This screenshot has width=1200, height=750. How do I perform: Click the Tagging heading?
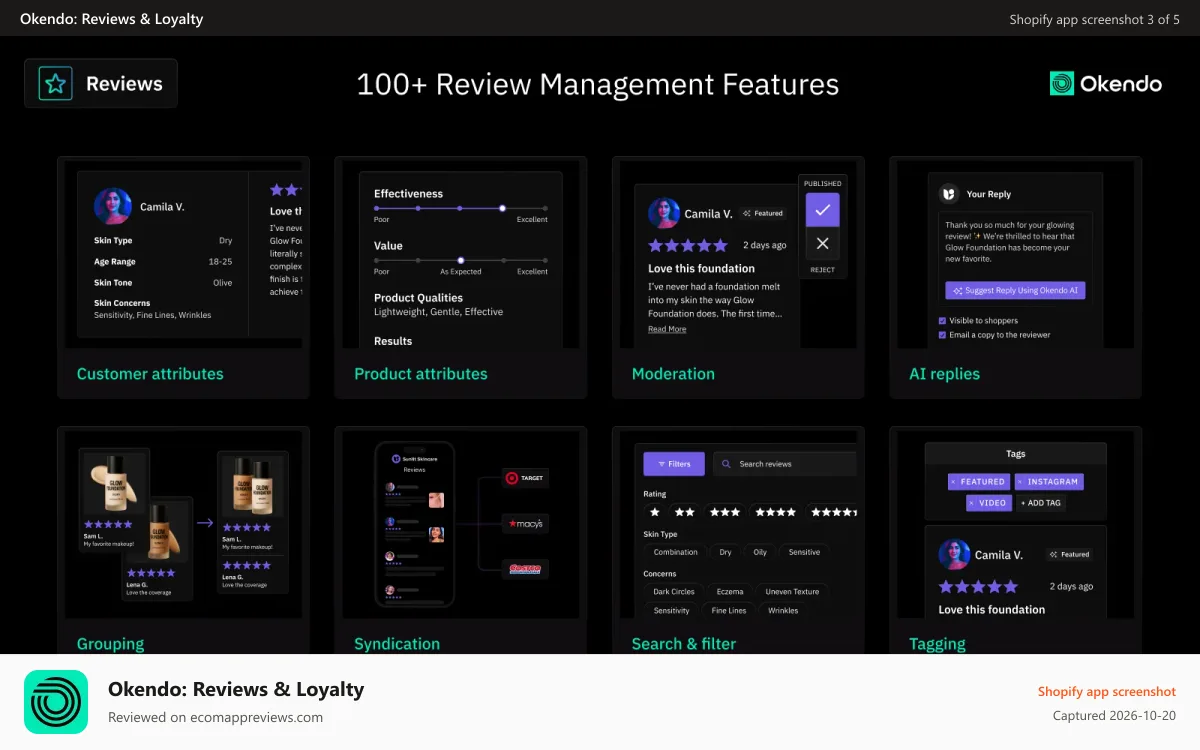(937, 644)
